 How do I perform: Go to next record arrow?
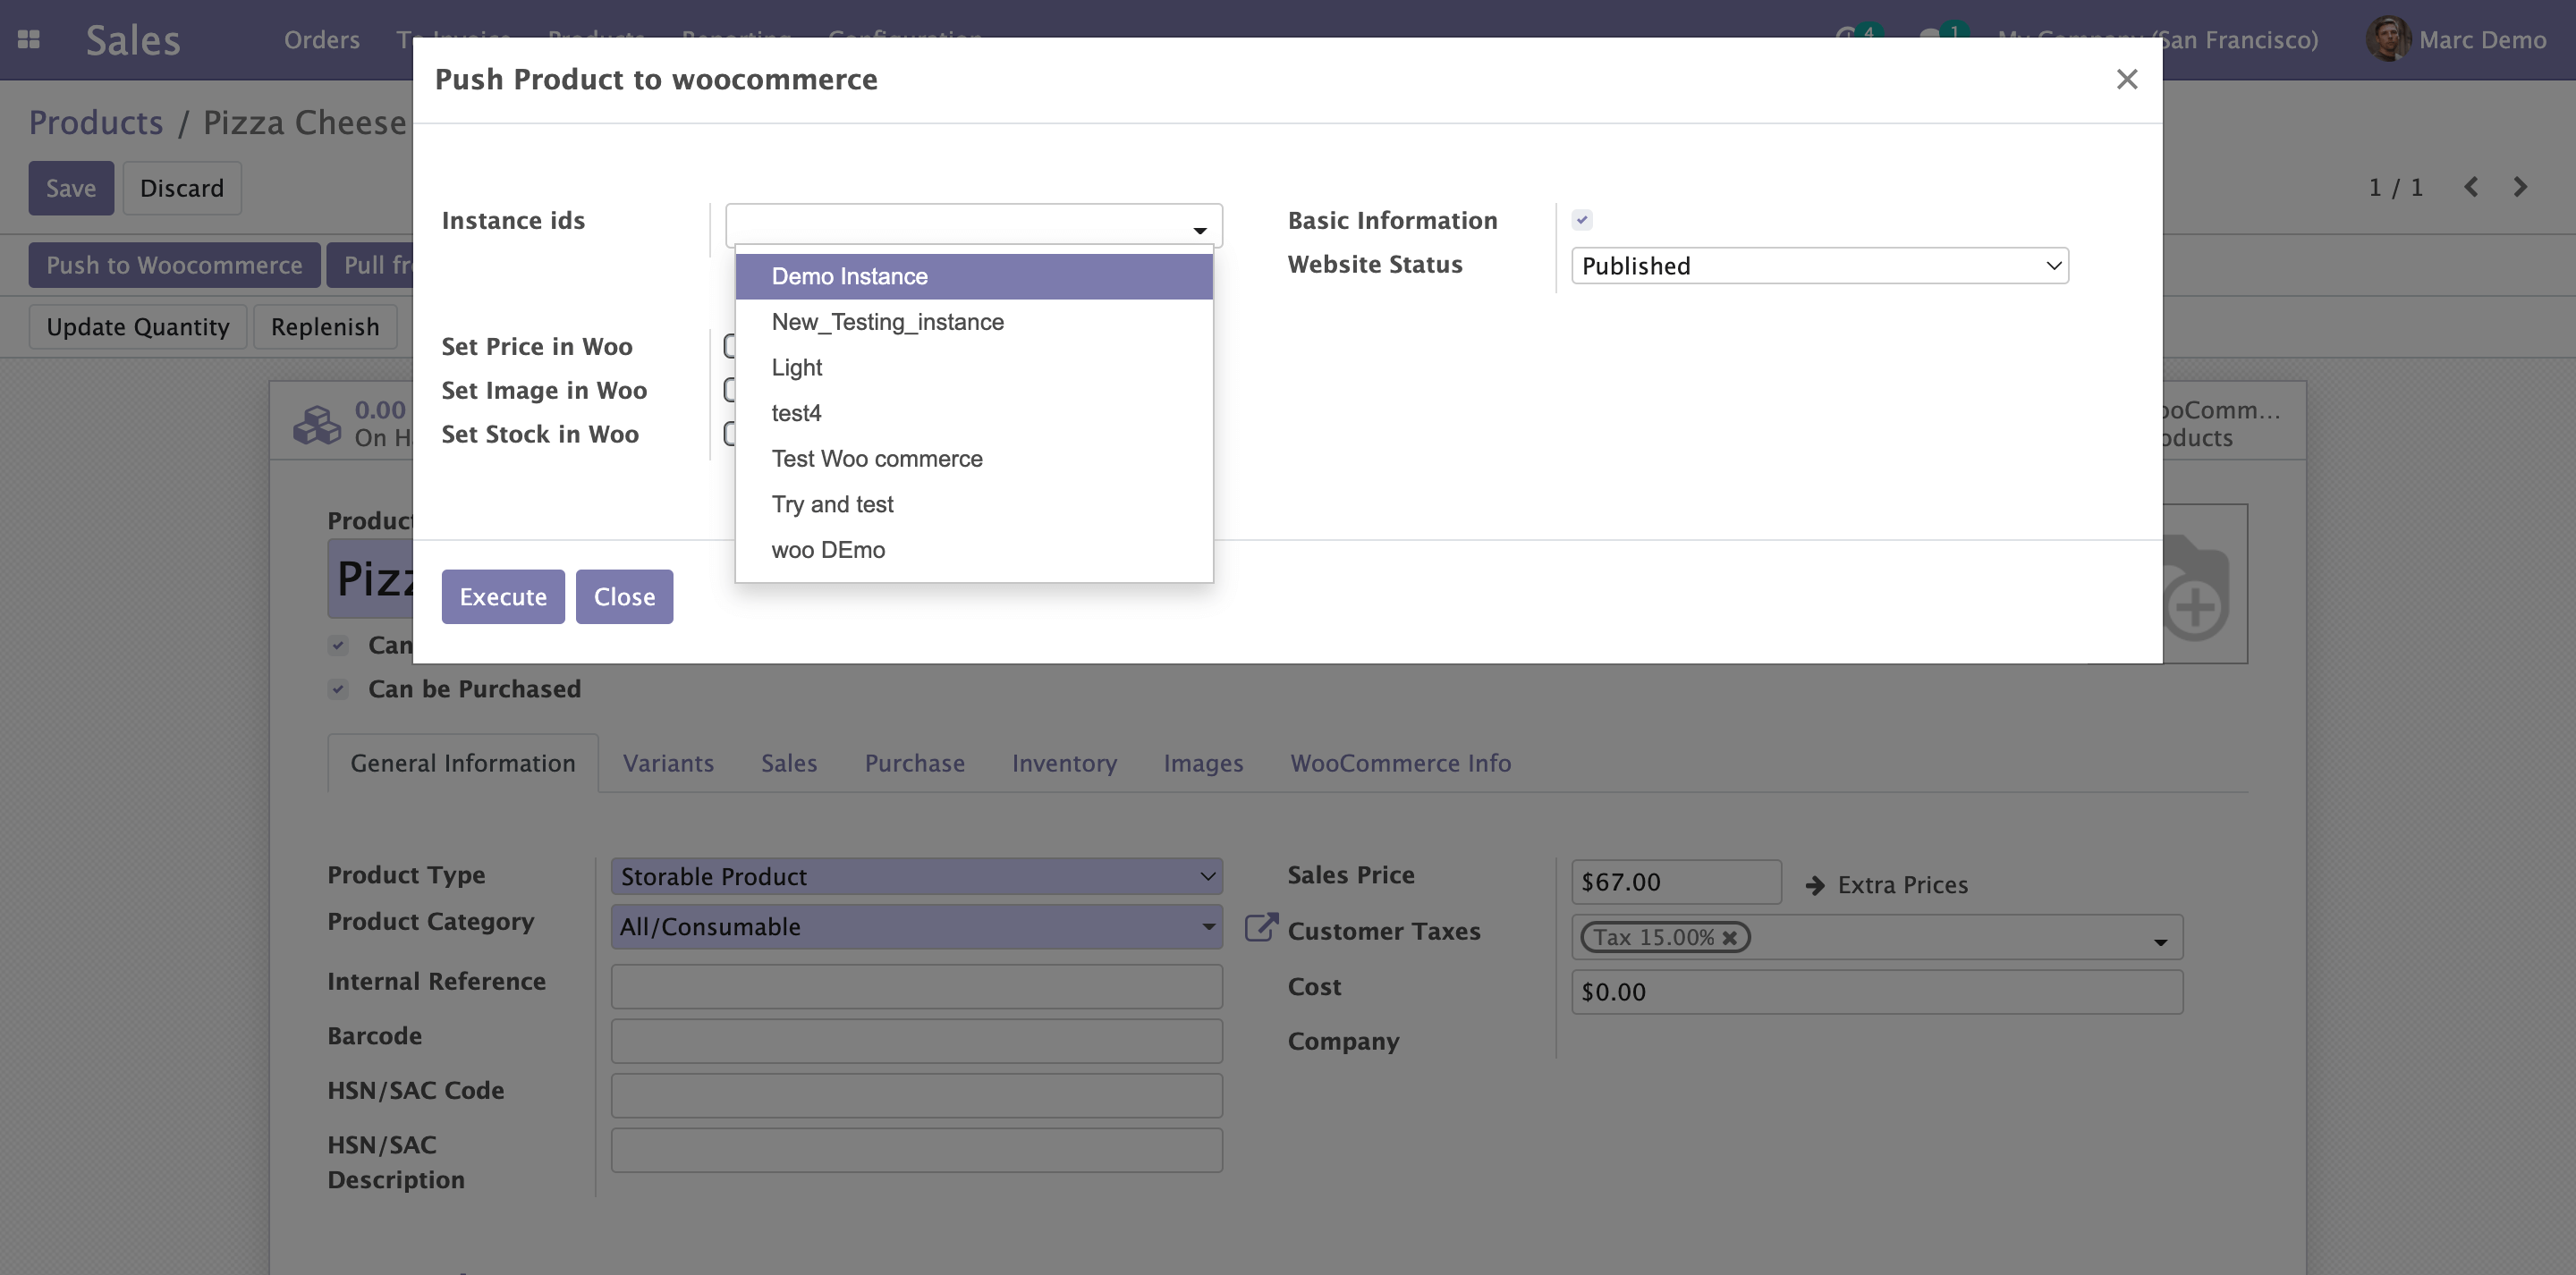tap(2520, 187)
